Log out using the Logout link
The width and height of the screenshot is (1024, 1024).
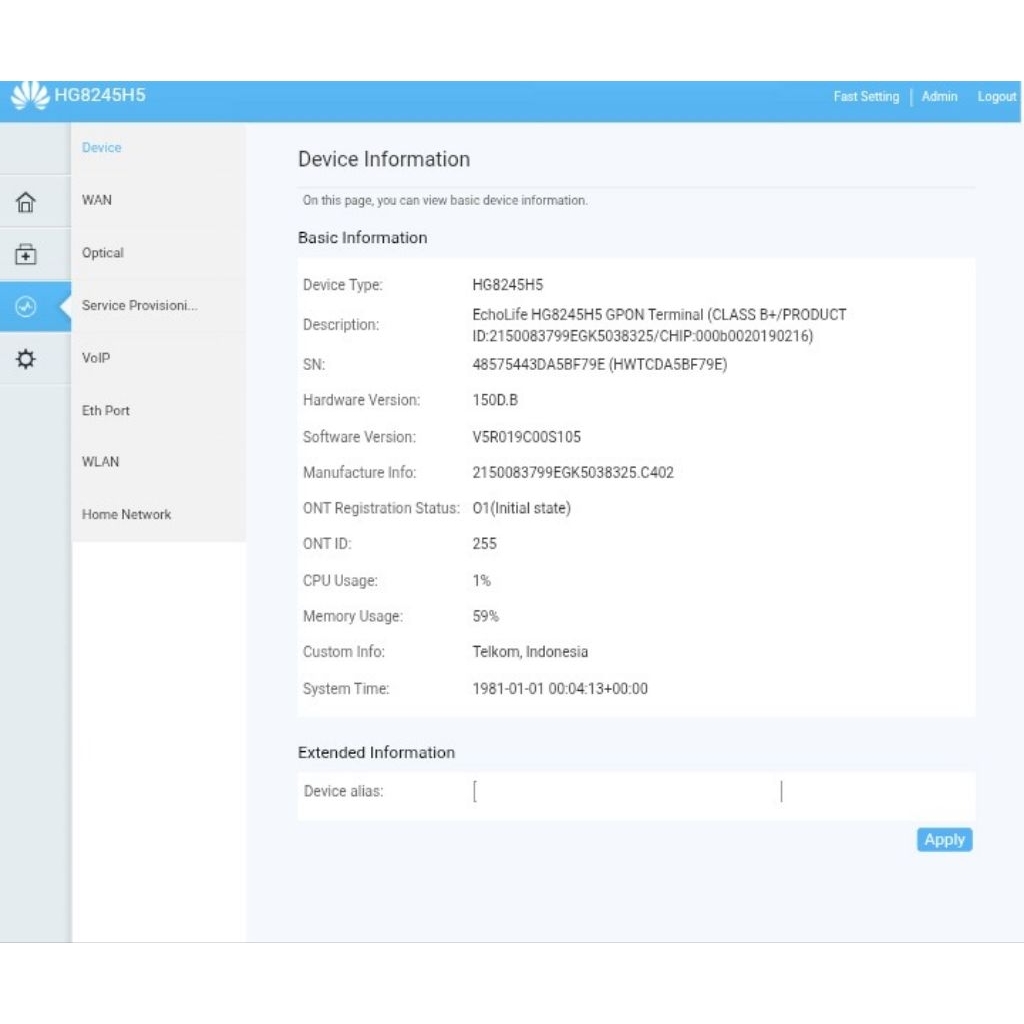pyautogui.click(x=996, y=97)
